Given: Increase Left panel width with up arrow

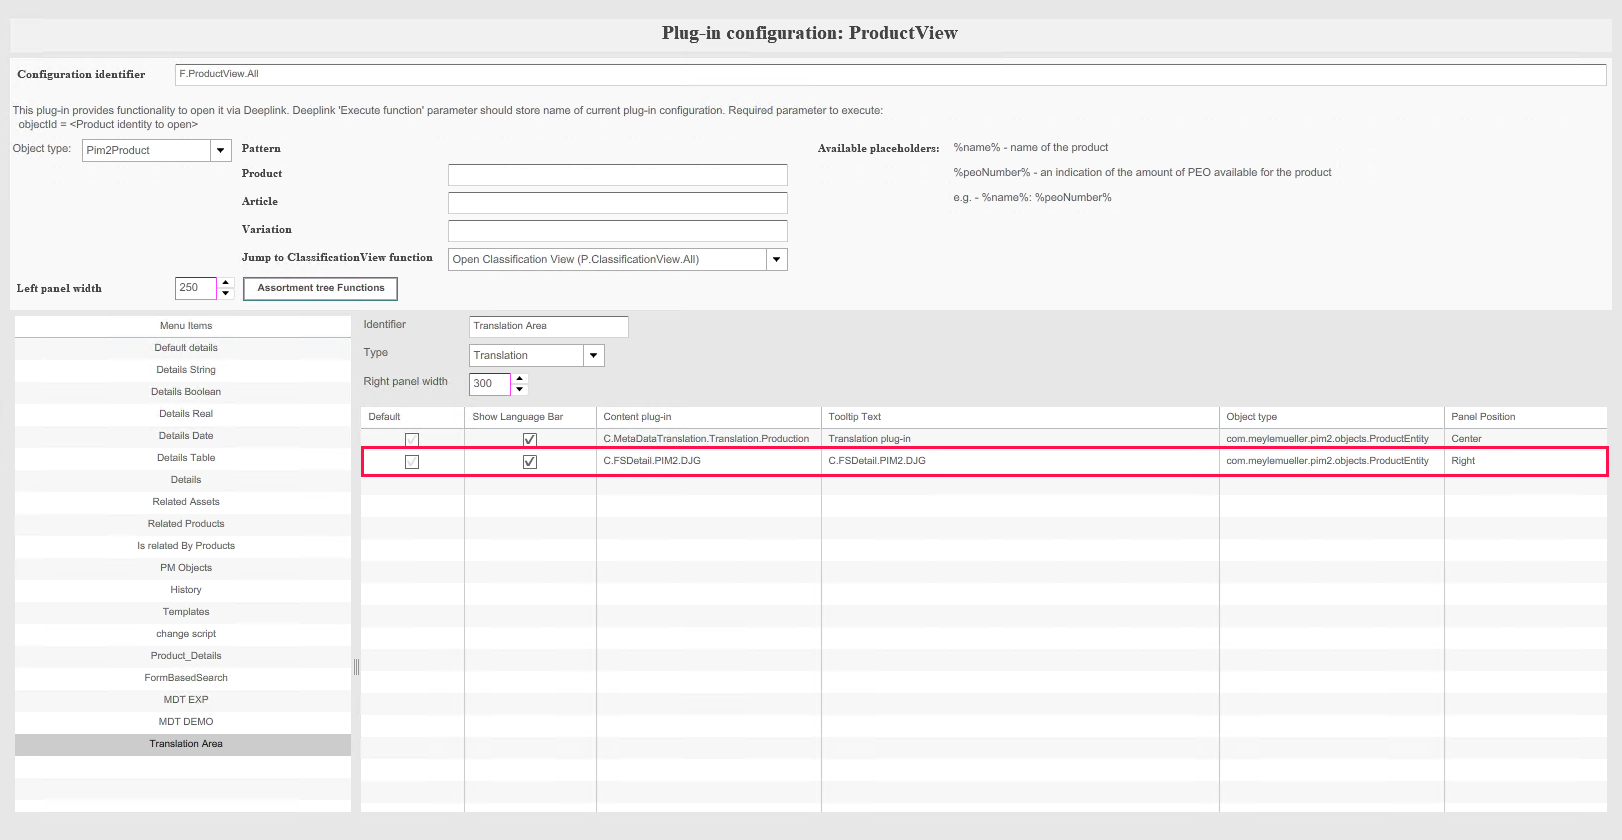Looking at the screenshot, I should click(x=226, y=283).
